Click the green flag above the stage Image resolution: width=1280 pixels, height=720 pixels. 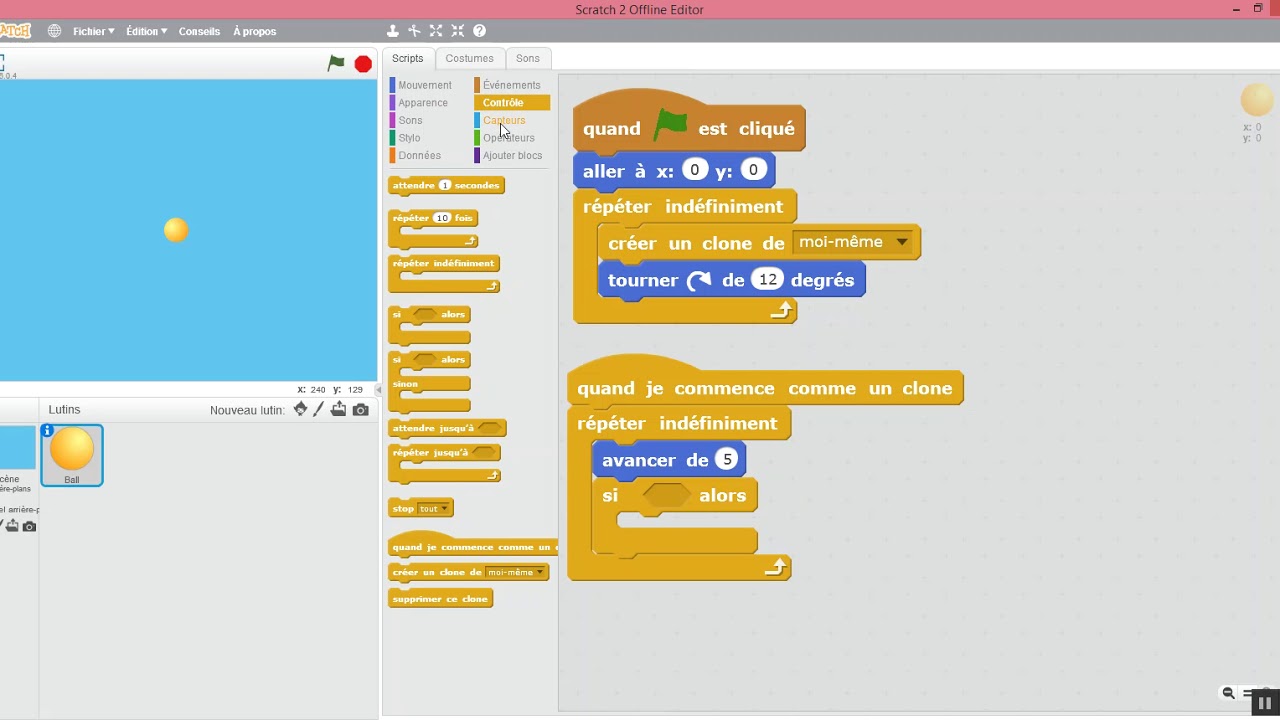tap(336, 63)
